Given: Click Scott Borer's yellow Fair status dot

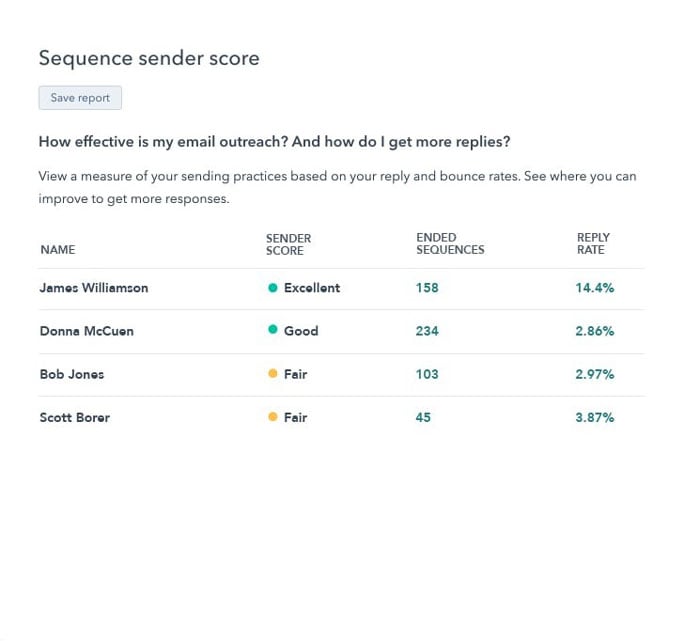Looking at the screenshot, I should [x=273, y=417].
